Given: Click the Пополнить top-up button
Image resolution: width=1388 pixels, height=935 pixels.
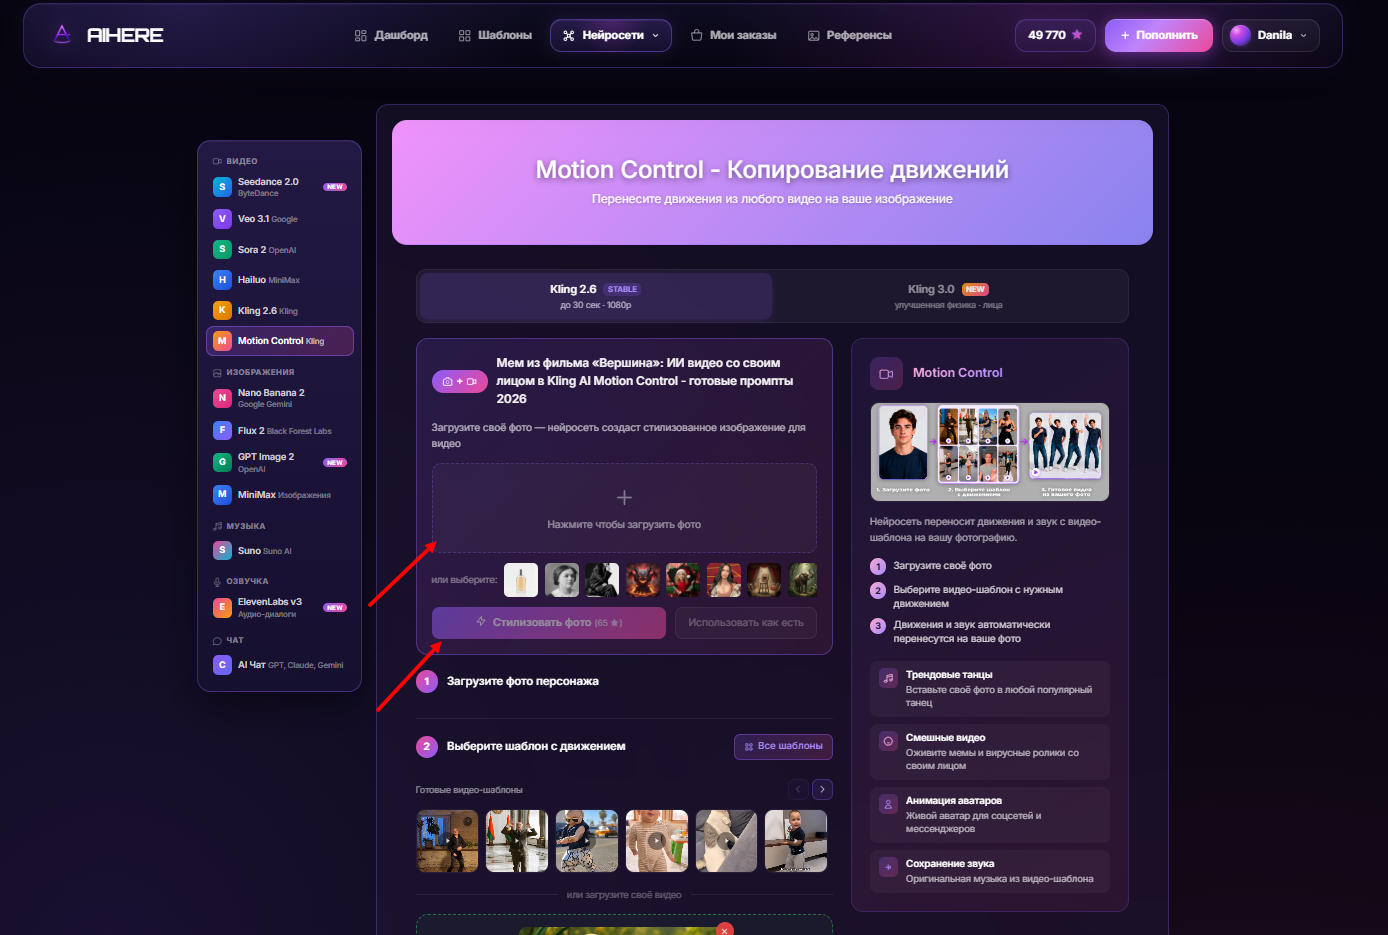Looking at the screenshot, I should (x=1159, y=35).
